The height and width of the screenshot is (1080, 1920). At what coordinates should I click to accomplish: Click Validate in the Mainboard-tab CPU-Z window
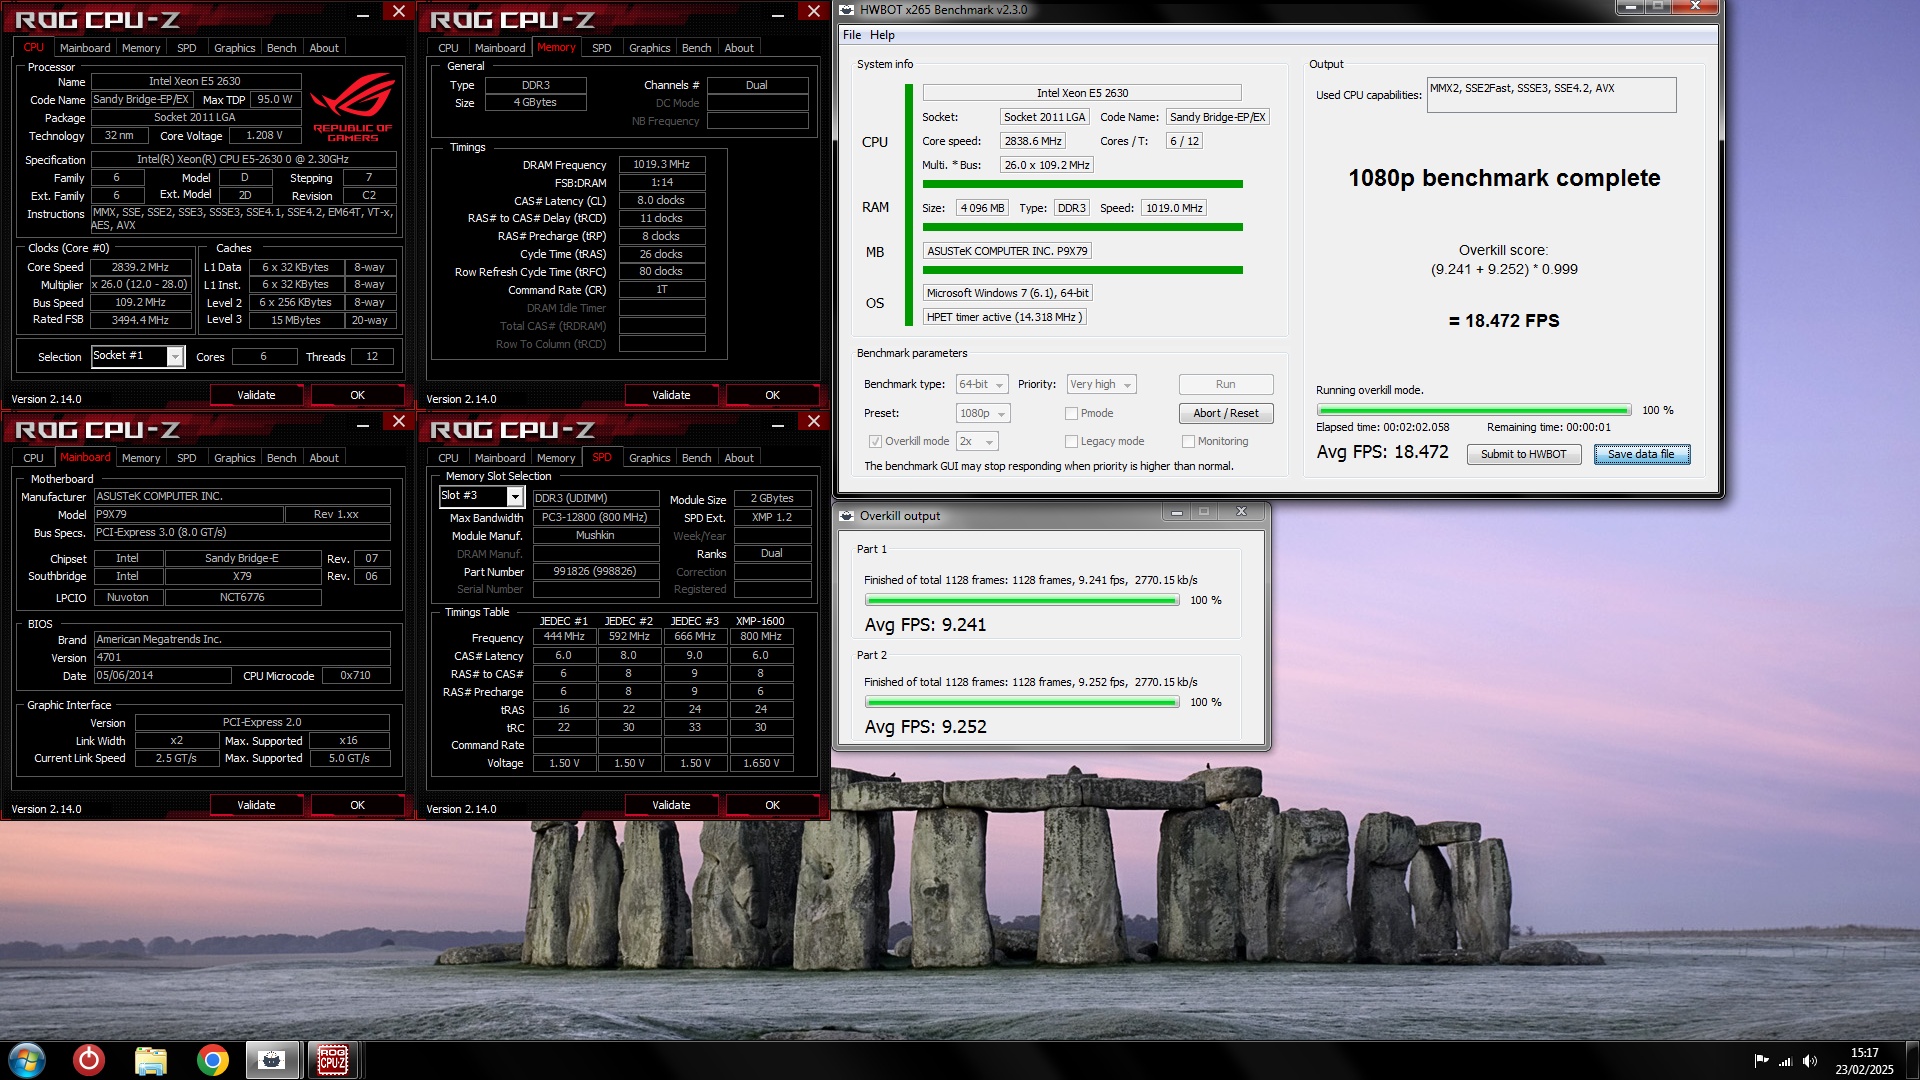[x=256, y=805]
